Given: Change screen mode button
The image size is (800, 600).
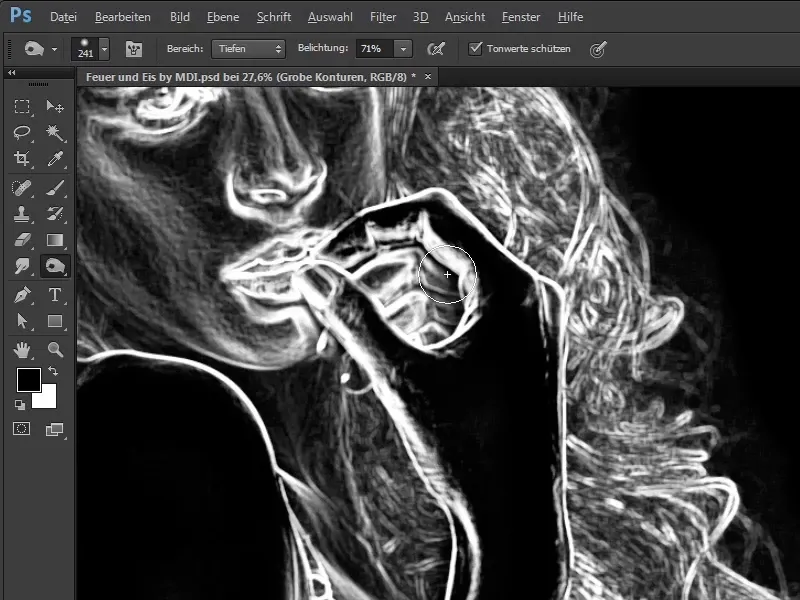Looking at the screenshot, I should (x=55, y=429).
